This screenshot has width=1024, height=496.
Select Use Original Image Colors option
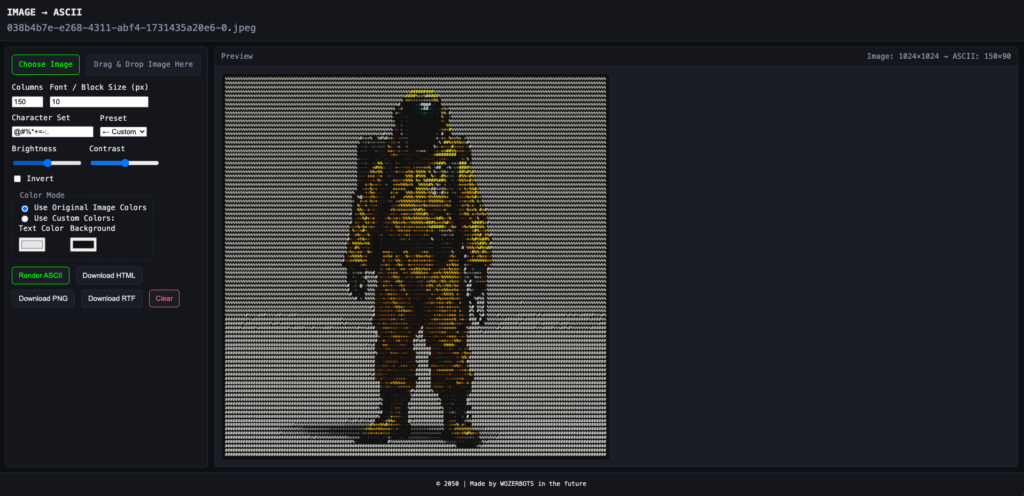point(25,208)
